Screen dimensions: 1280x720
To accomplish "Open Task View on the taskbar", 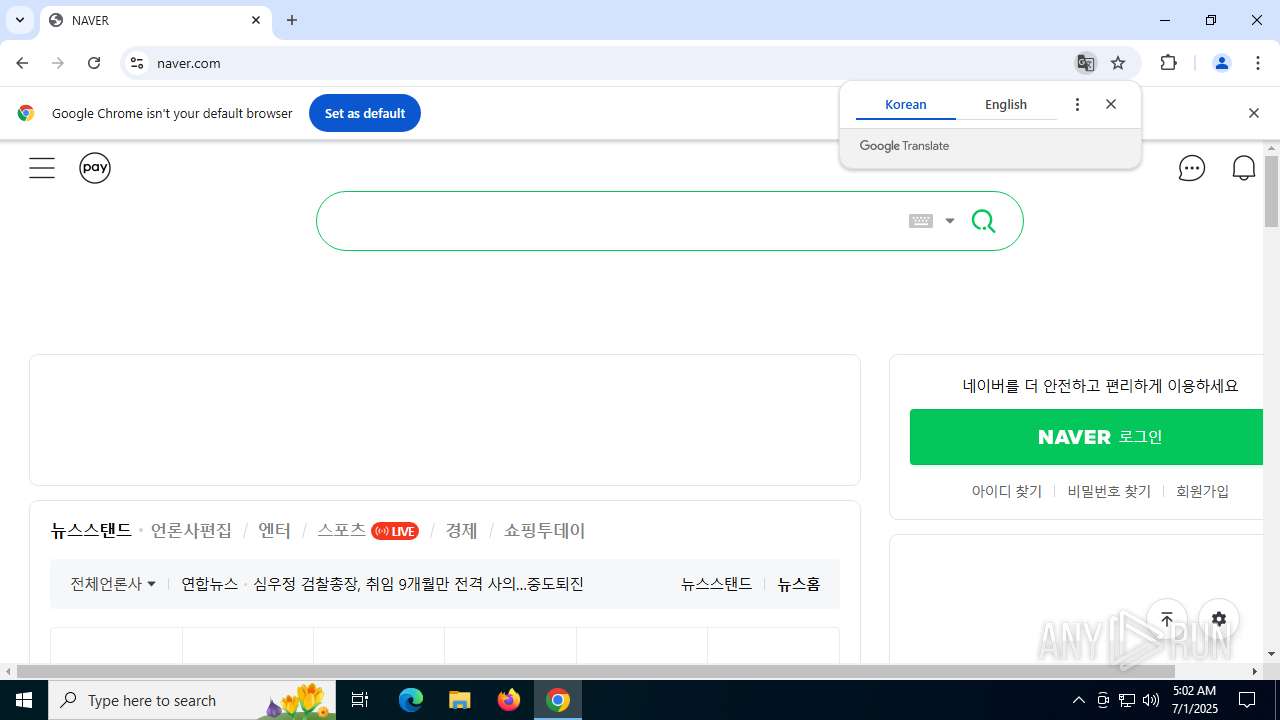I will (x=360, y=700).
